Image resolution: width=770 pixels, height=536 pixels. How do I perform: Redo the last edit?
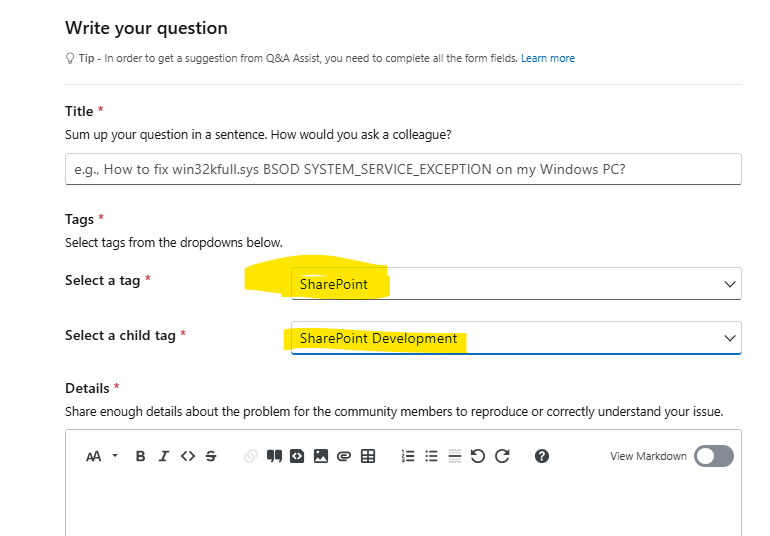point(502,456)
